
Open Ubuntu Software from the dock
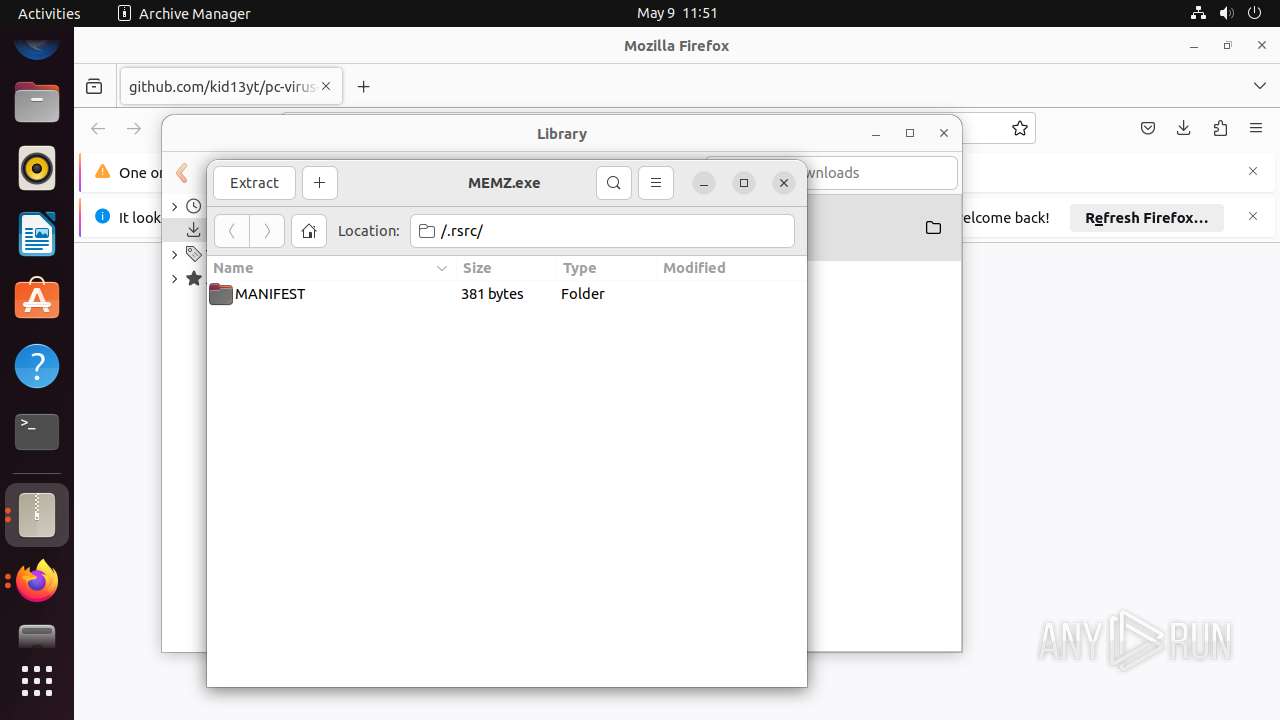pyautogui.click(x=37, y=300)
